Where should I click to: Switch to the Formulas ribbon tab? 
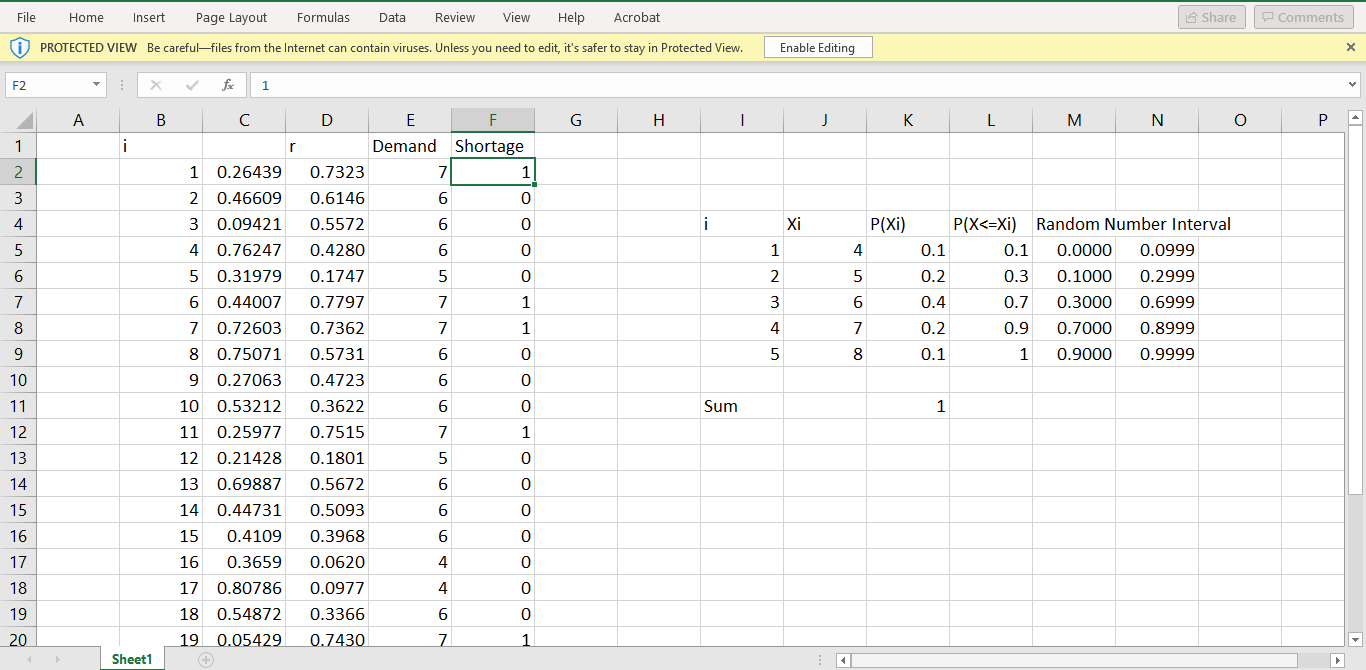tap(323, 17)
